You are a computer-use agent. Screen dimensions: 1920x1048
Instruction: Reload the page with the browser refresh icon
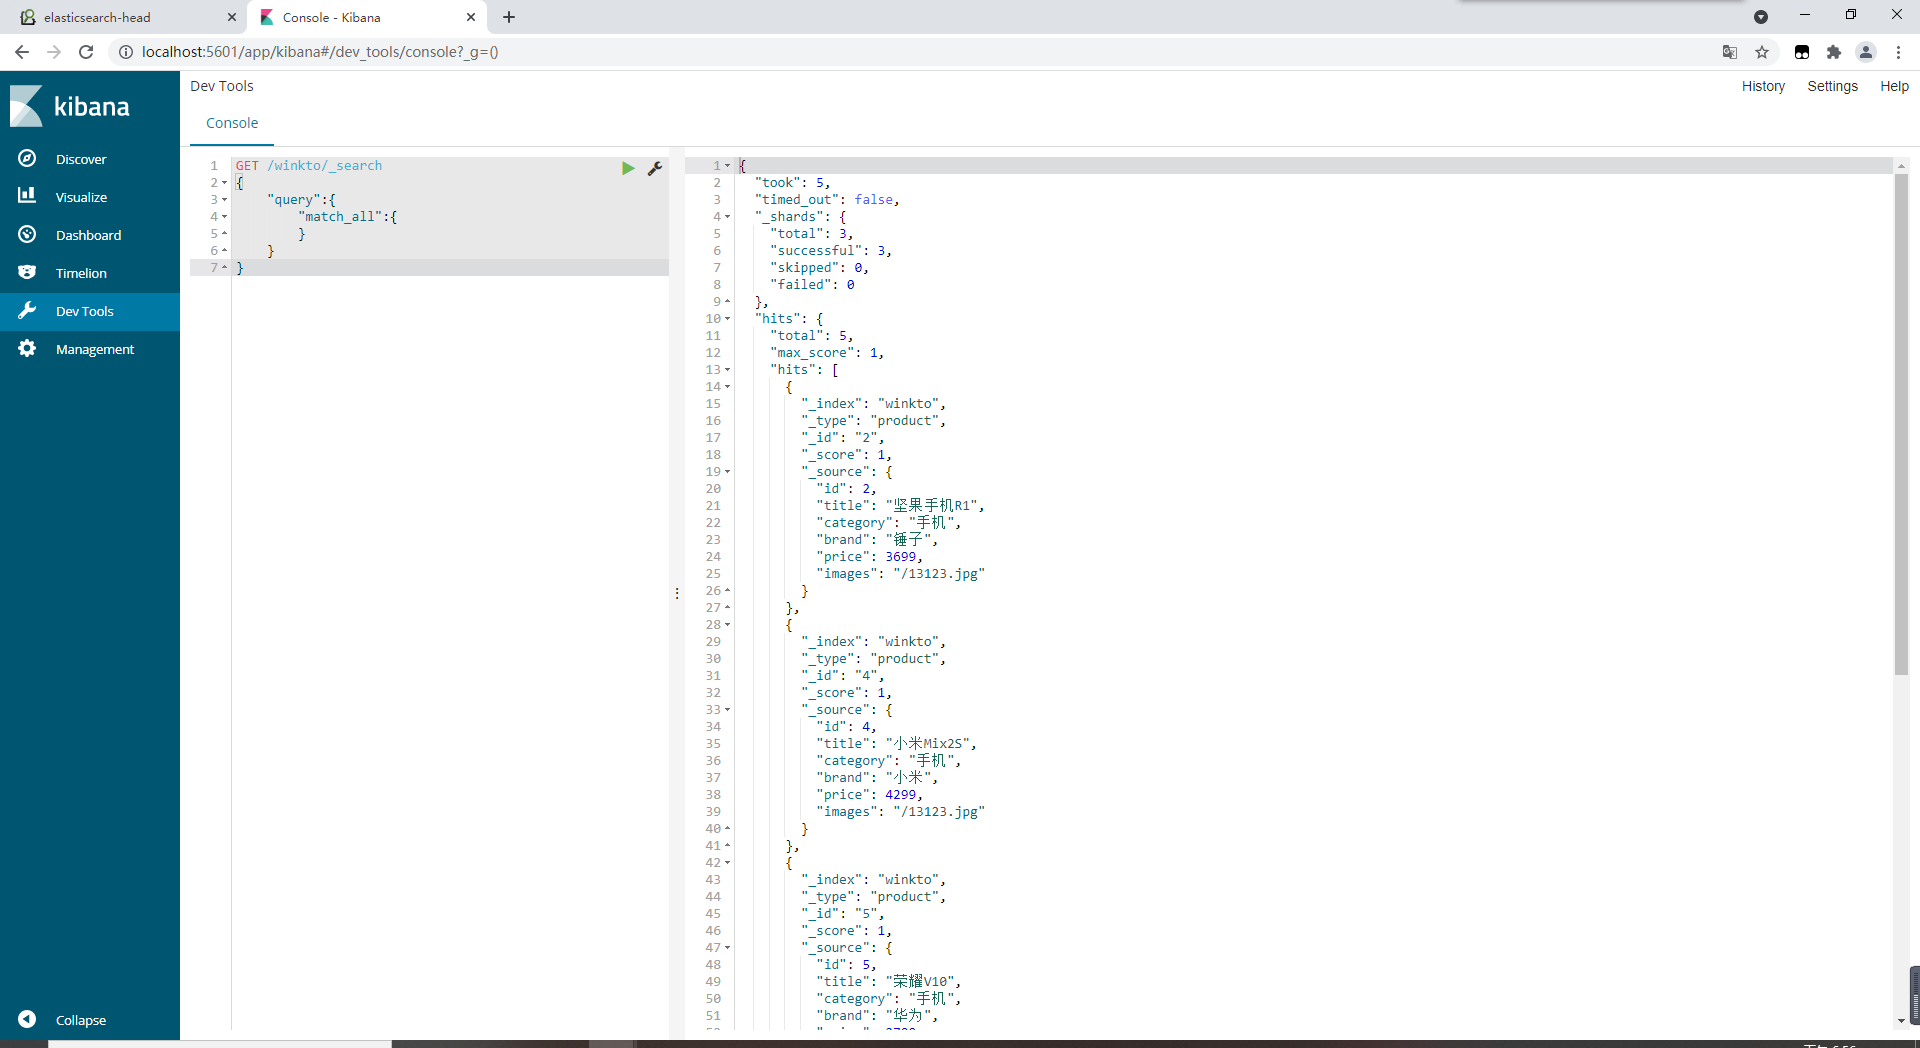(86, 52)
